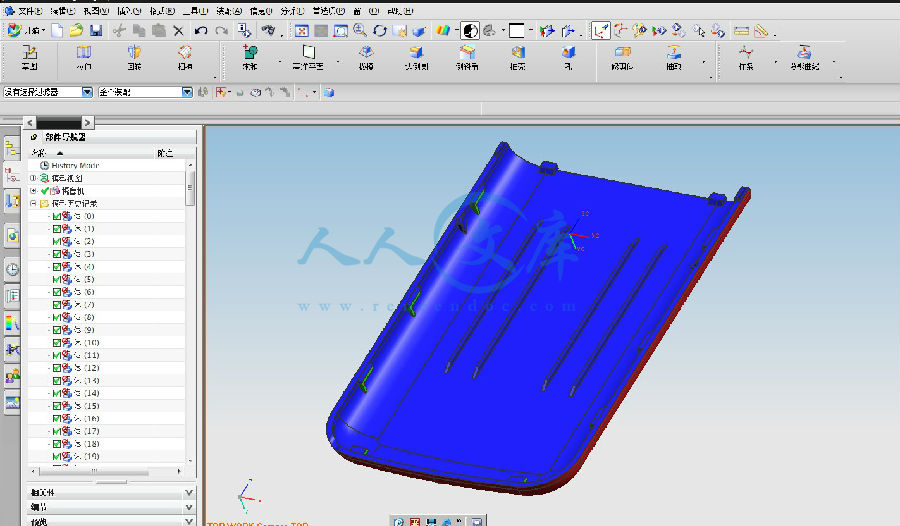The height and width of the screenshot is (526, 900).
Task: Open the History clock sidebar tab
Action: pos(11,269)
